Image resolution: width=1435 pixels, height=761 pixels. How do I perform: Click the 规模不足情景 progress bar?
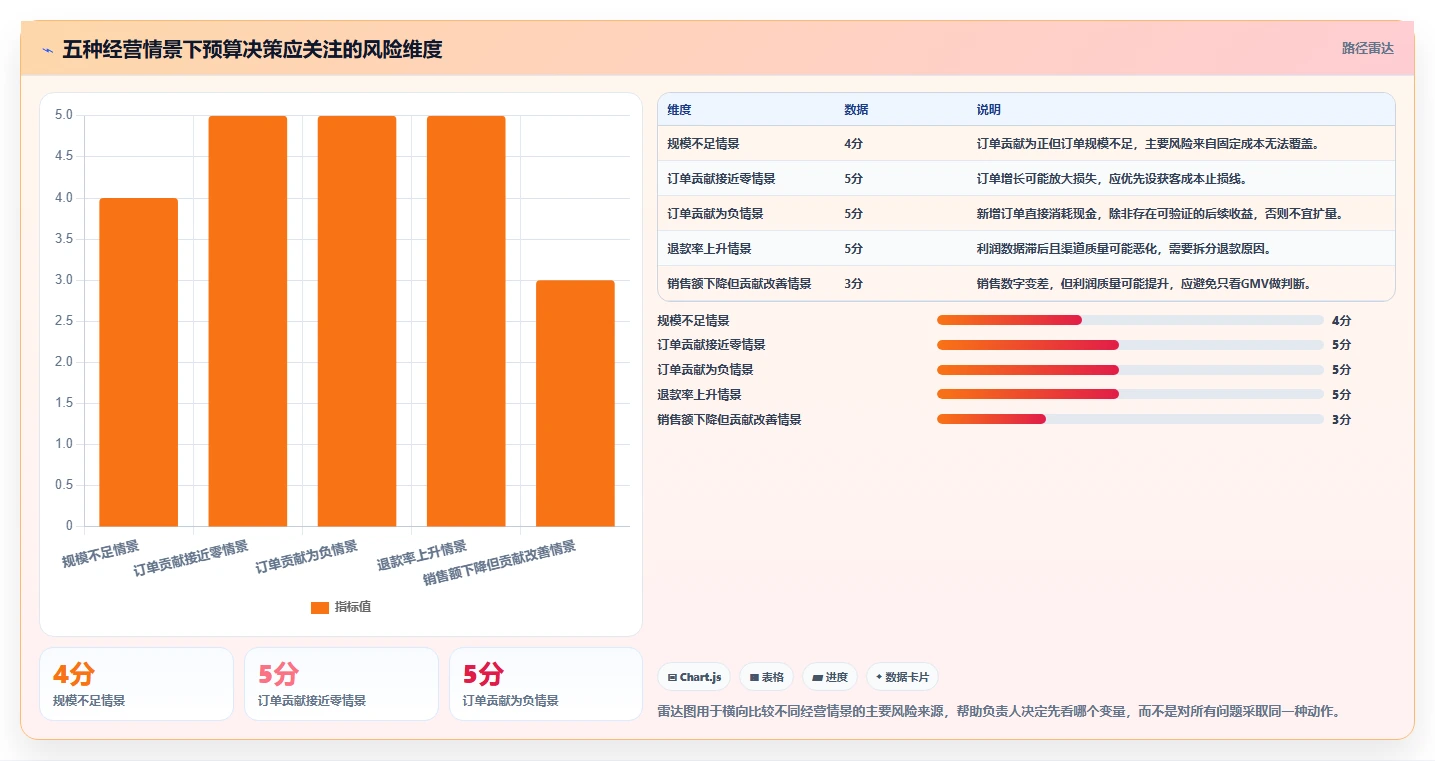coord(1130,320)
